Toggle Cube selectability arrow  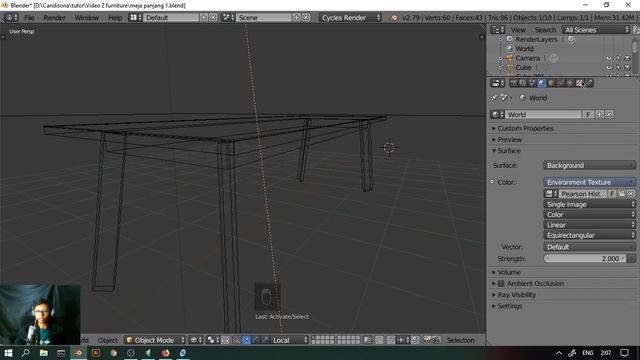(x=618, y=68)
